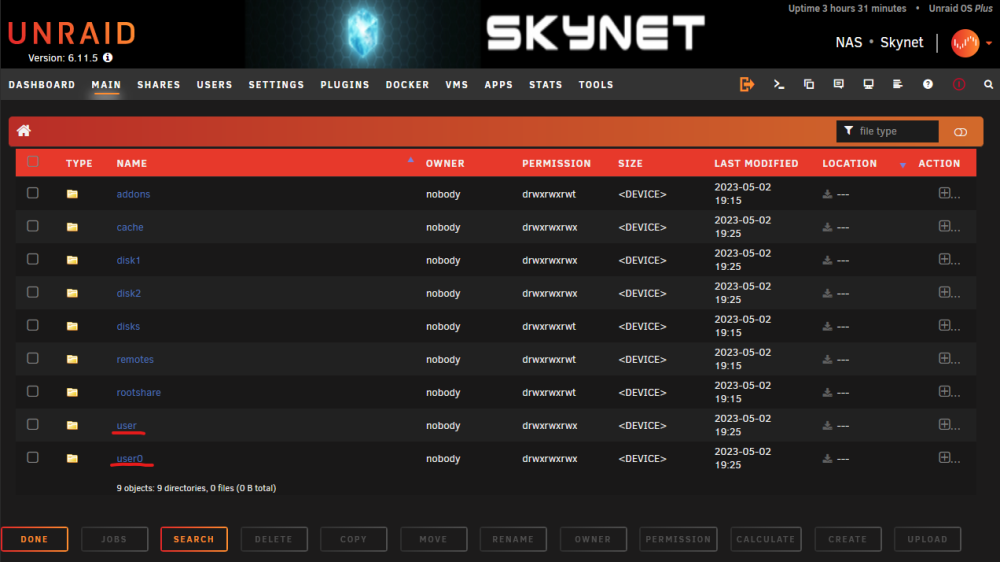Open the Stats menu

545,85
